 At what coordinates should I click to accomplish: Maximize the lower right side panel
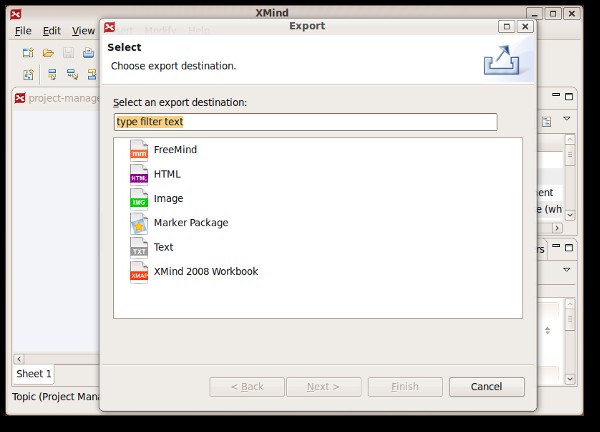tap(569, 248)
